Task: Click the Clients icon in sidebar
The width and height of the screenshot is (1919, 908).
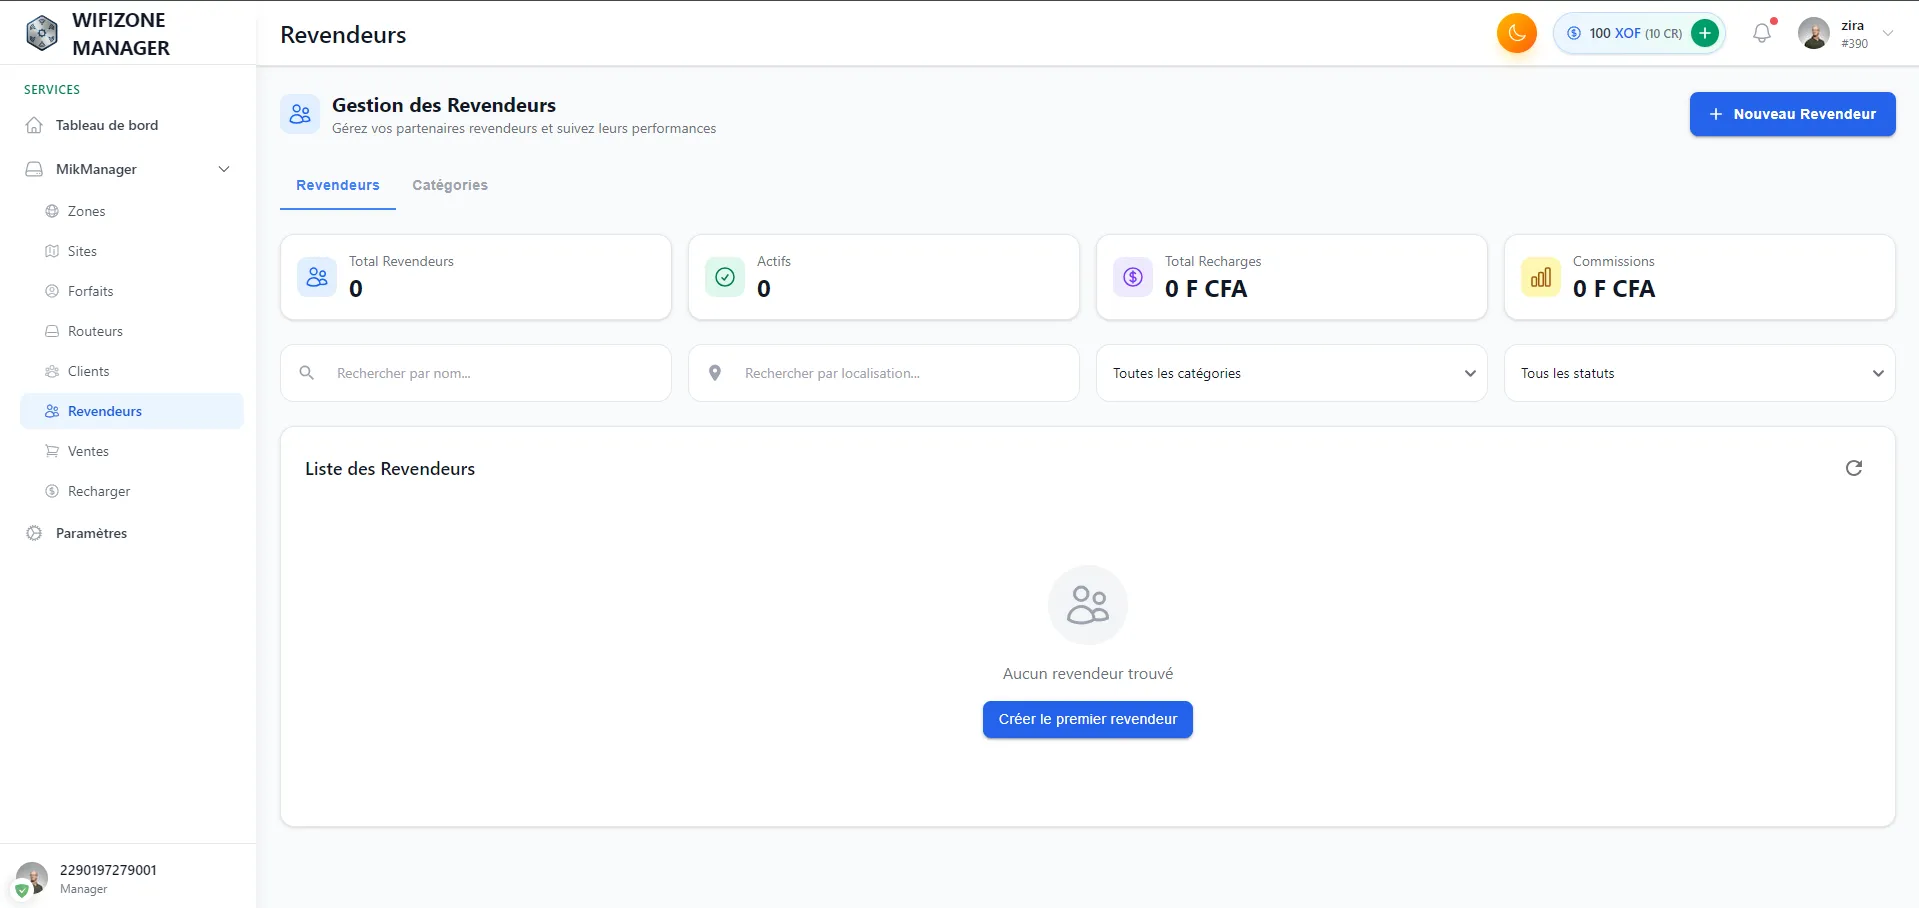Action: (x=51, y=371)
